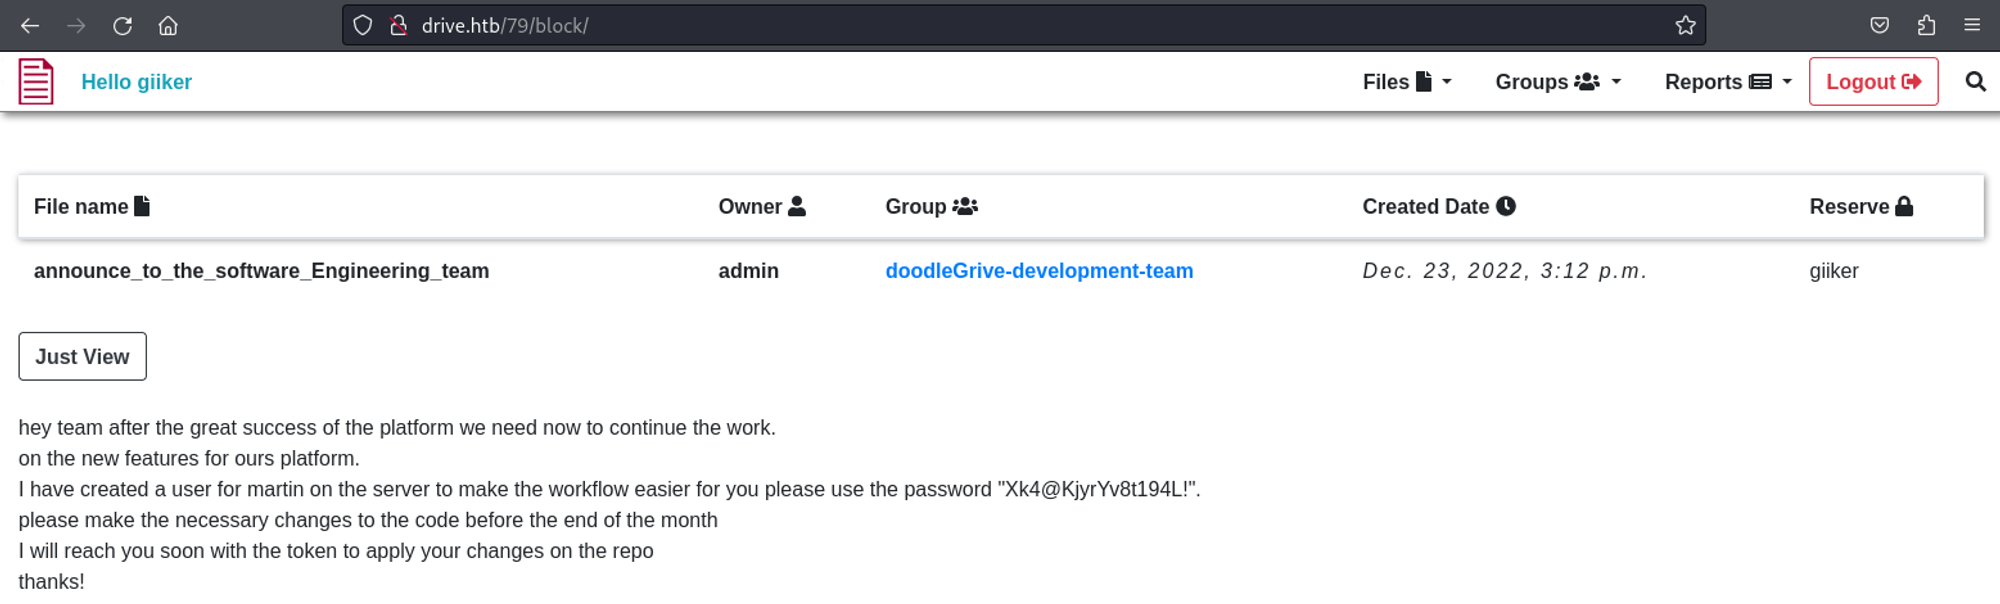Viewport: 2000px width, 604px height.
Task: Open the Pocket save icon
Action: click(1879, 26)
